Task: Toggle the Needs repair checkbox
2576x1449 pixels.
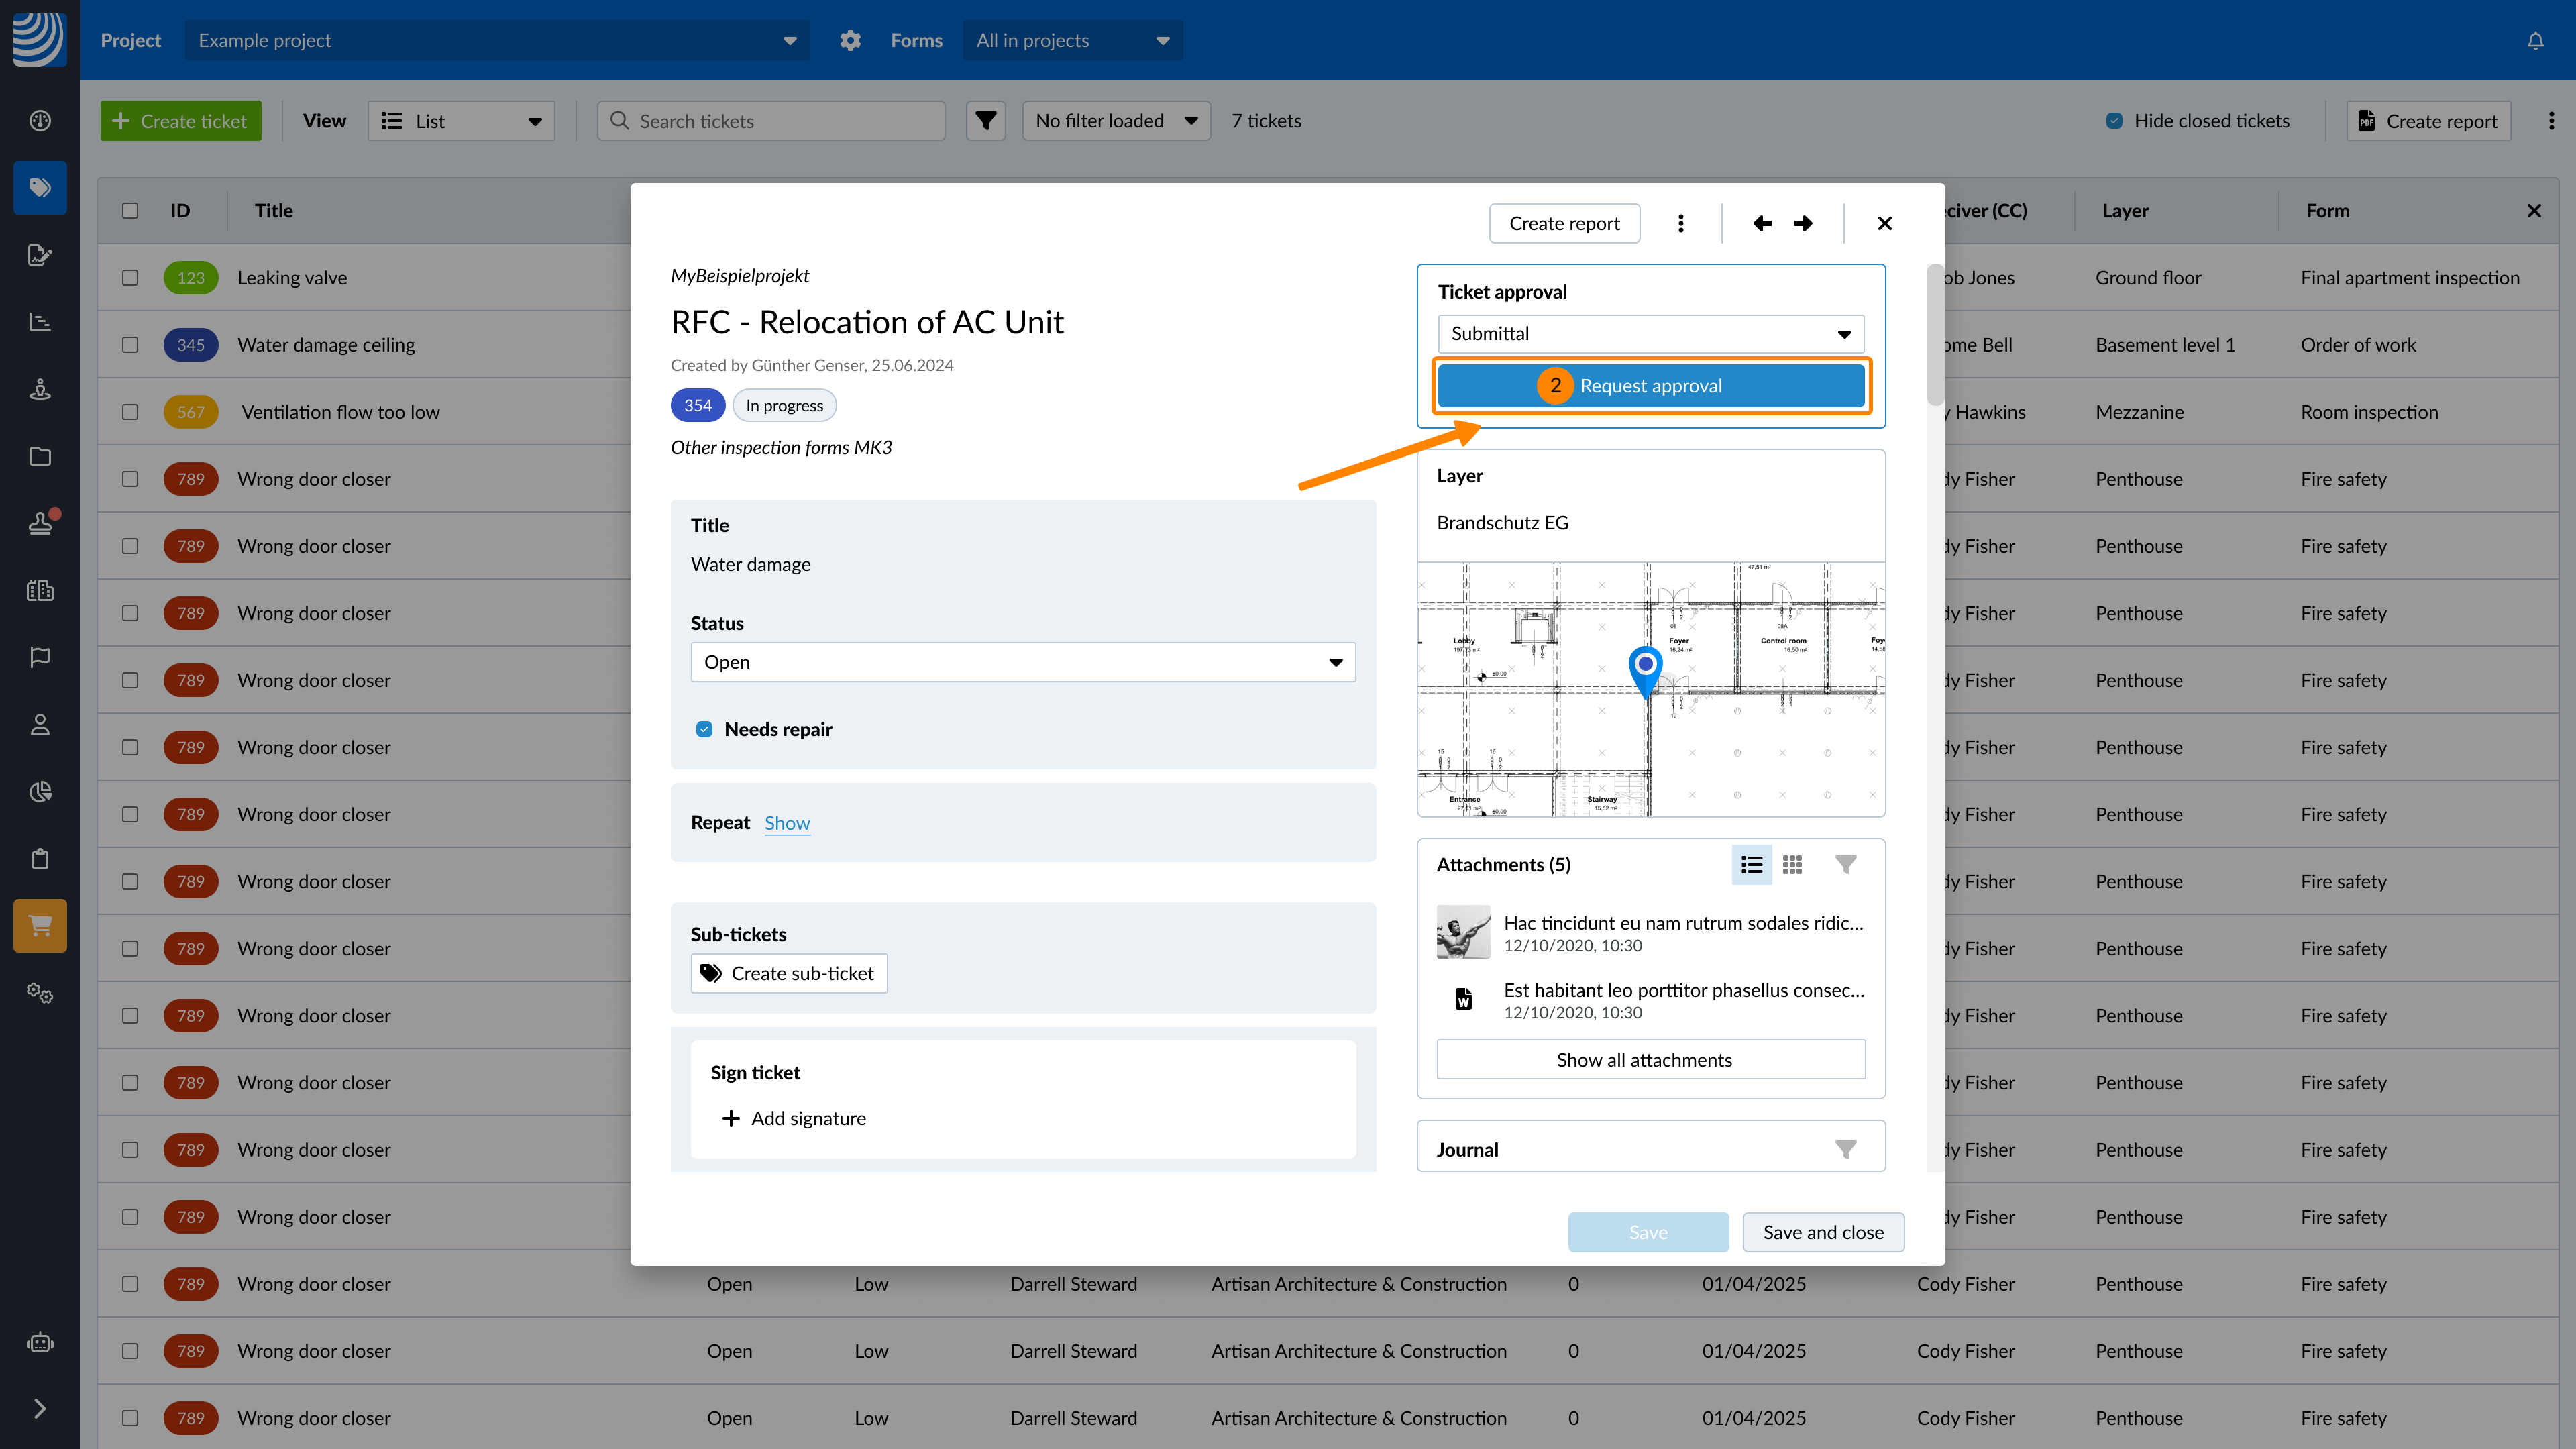Action: pyautogui.click(x=704, y=729)
